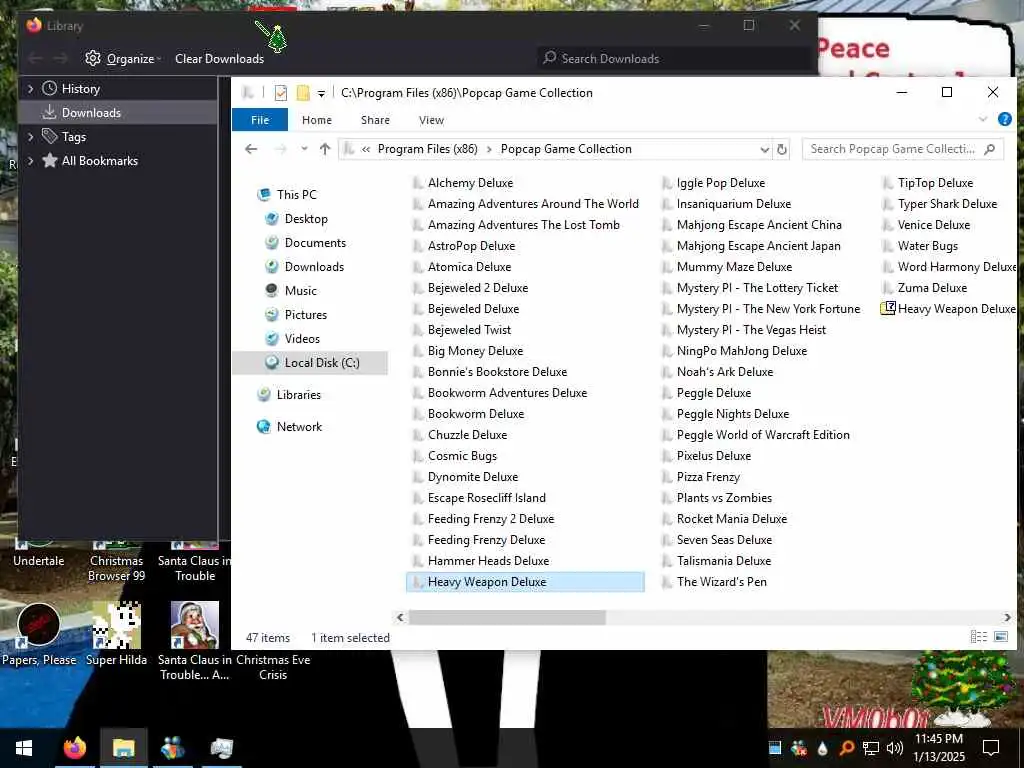The height and width of the screenshot is (768, 1024).
Task: Go up one folder level
Action: (325, 149)
